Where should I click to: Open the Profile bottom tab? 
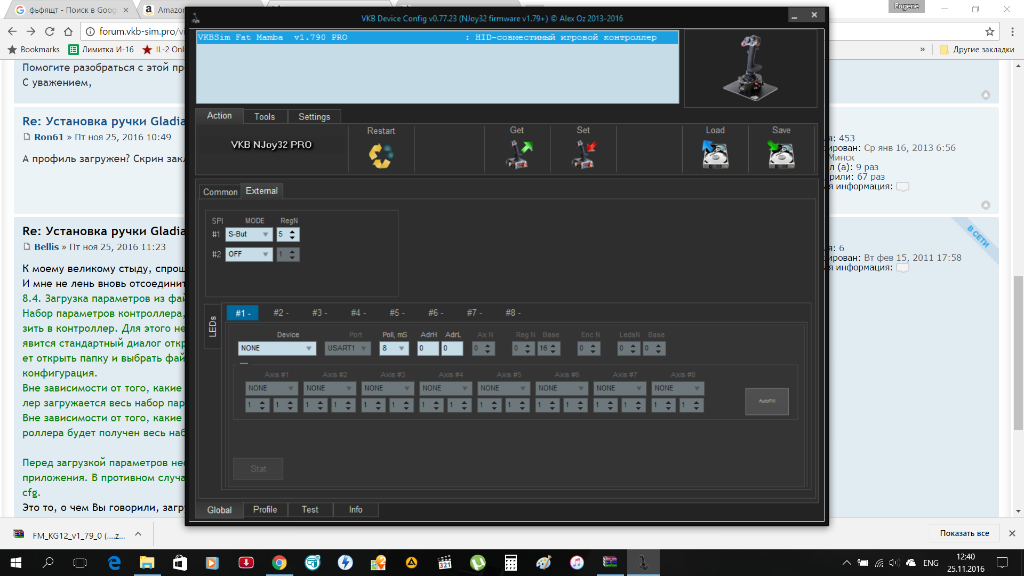(265, 509)
